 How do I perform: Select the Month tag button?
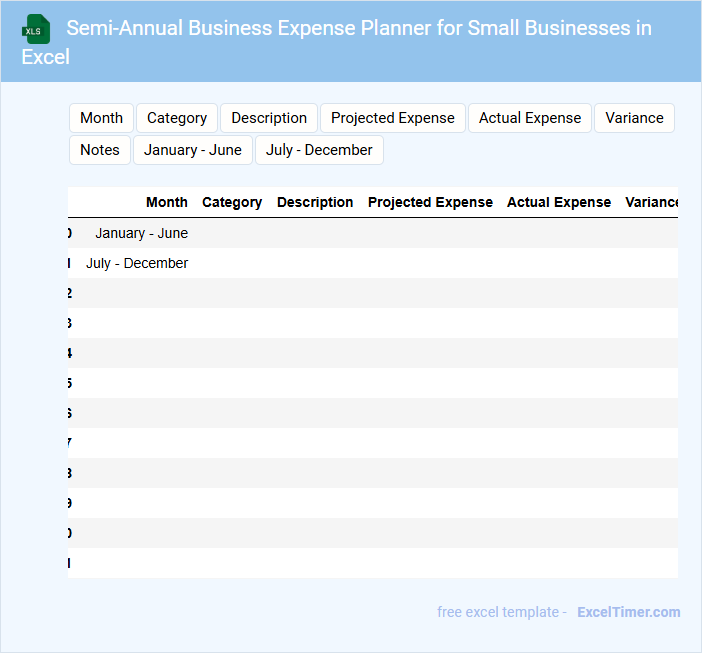pos(101,118)
